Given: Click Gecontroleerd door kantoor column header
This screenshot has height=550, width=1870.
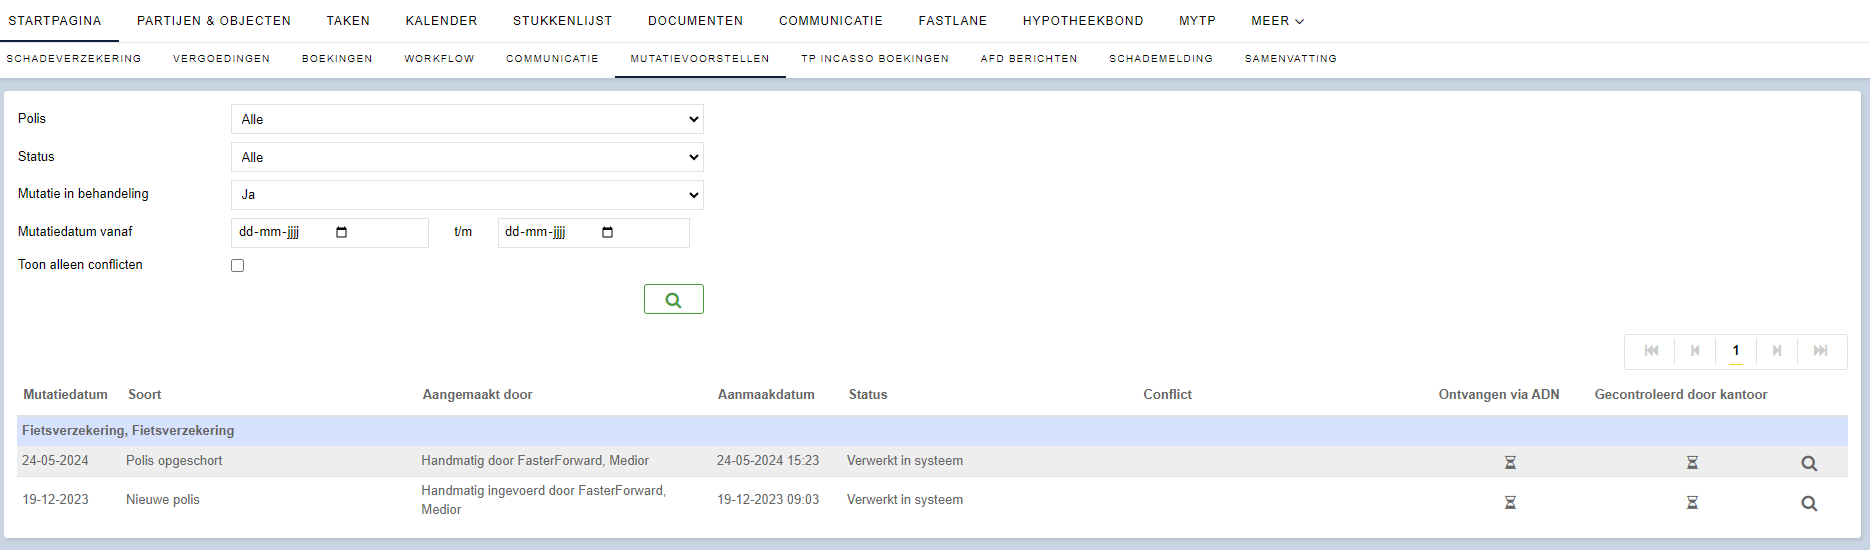Looking at the screenshot, I should tap(1681, 395).
